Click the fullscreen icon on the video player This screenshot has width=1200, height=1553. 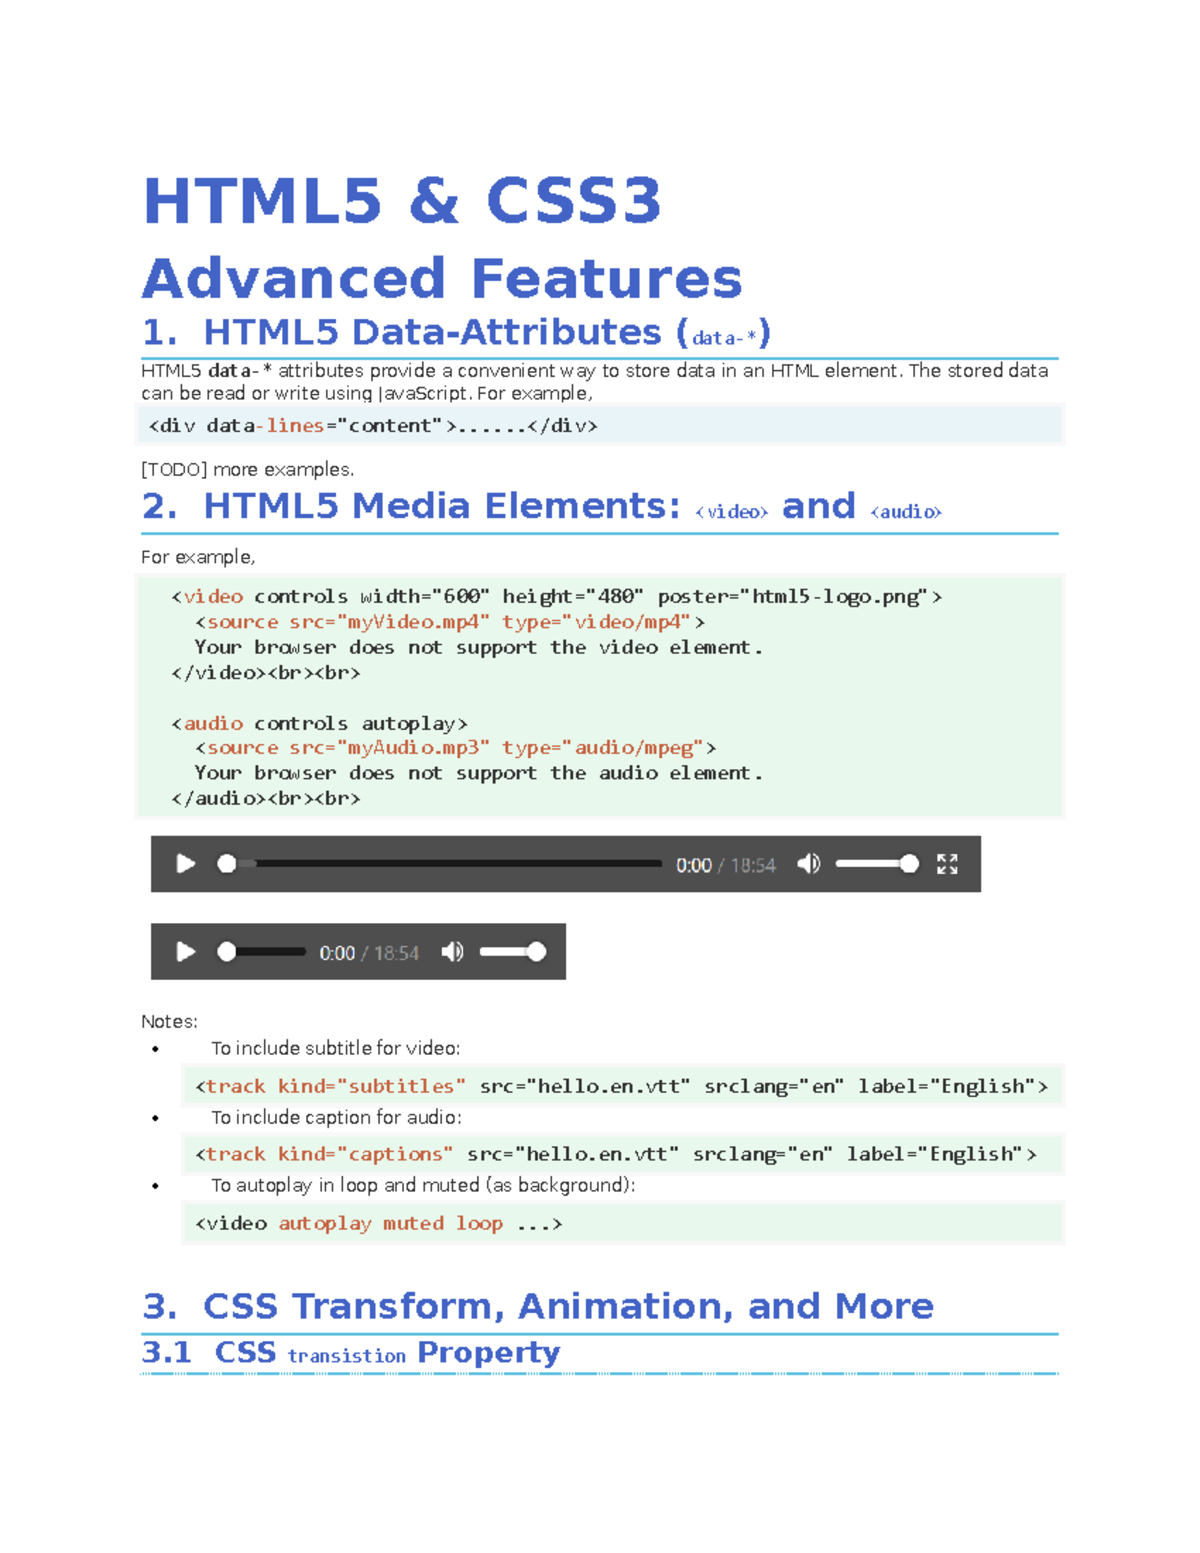(x=947, y=864)
